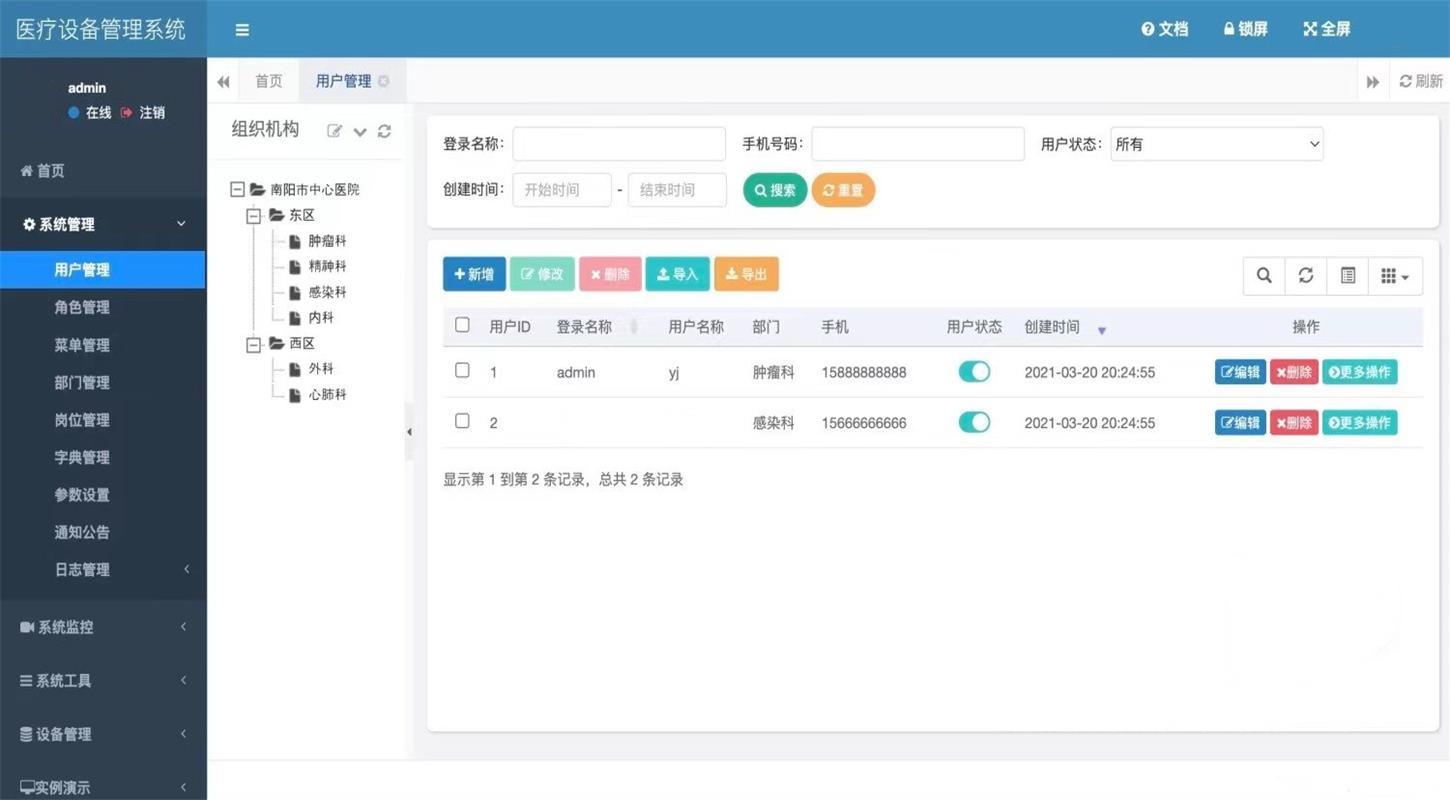Toggle card view icon in table toolbar
The image size is (1450, 800).
coord(1348,276)
